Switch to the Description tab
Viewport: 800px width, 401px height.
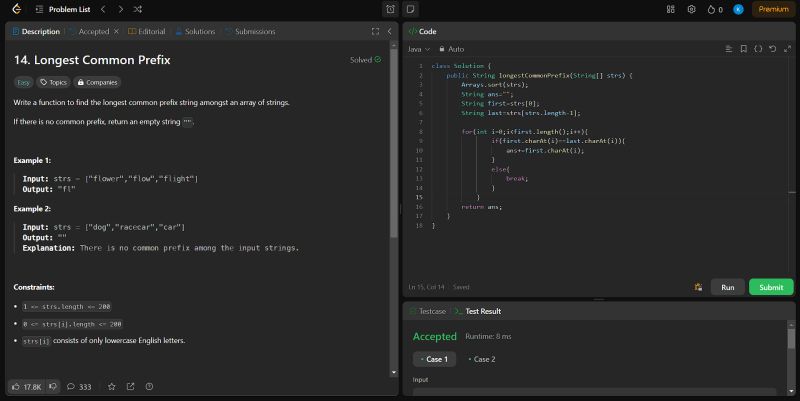36,31
